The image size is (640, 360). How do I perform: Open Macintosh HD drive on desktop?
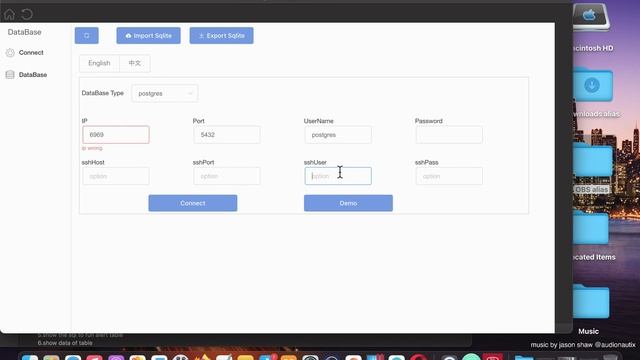click(x=591, y=18)
